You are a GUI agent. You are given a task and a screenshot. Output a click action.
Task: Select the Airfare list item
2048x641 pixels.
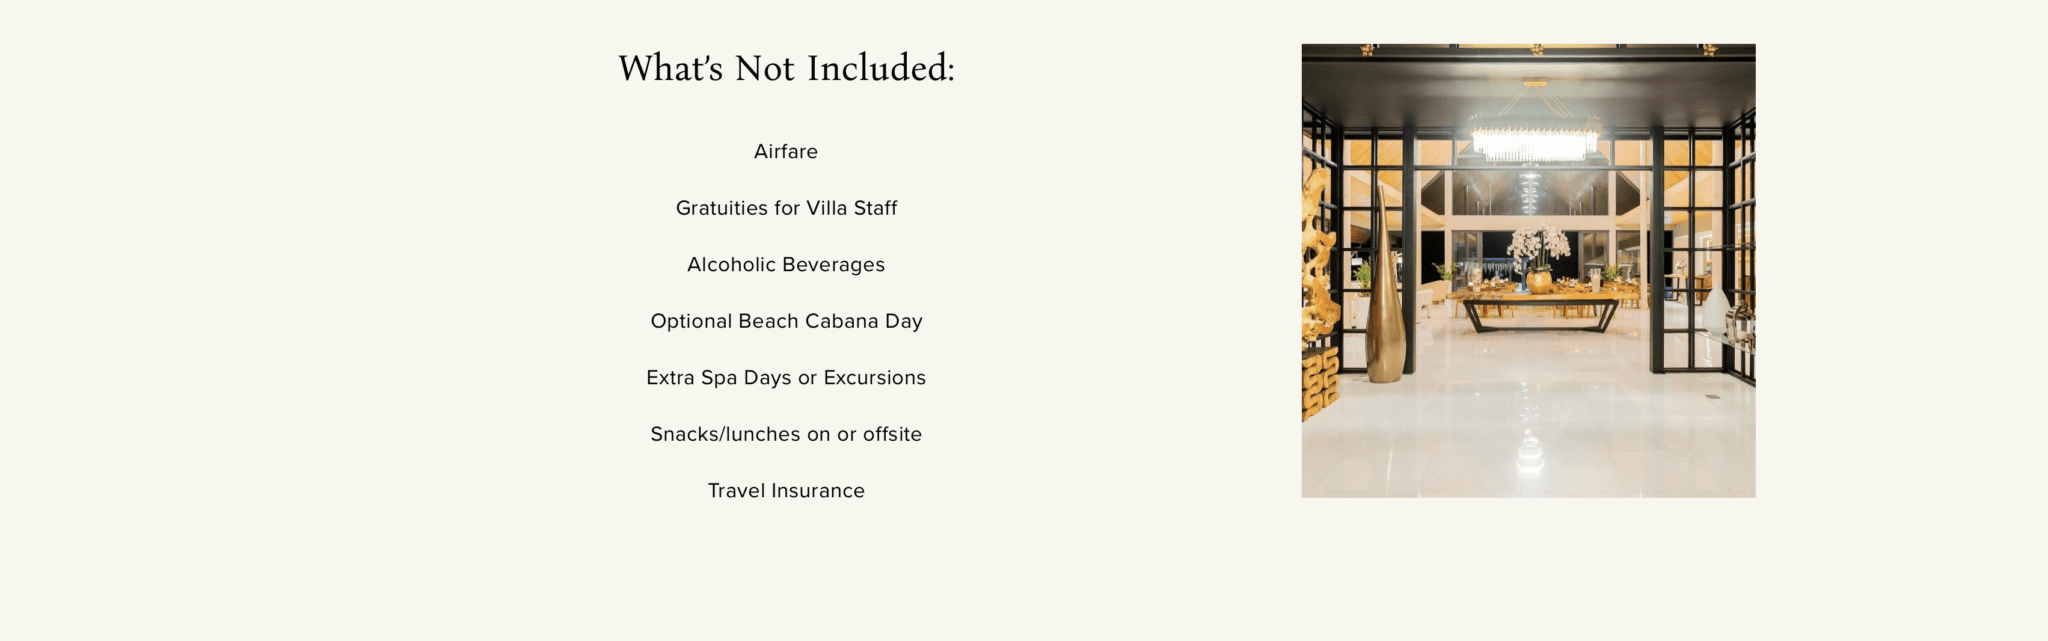click(786, 152)
